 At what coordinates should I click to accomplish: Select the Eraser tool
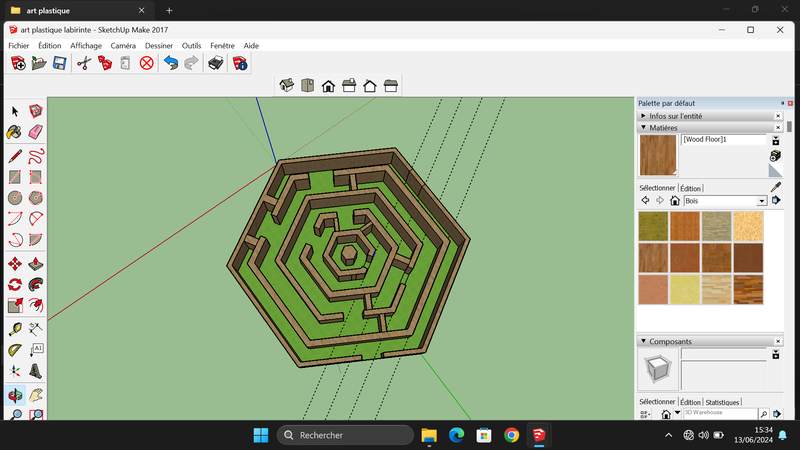click(35, 132)
